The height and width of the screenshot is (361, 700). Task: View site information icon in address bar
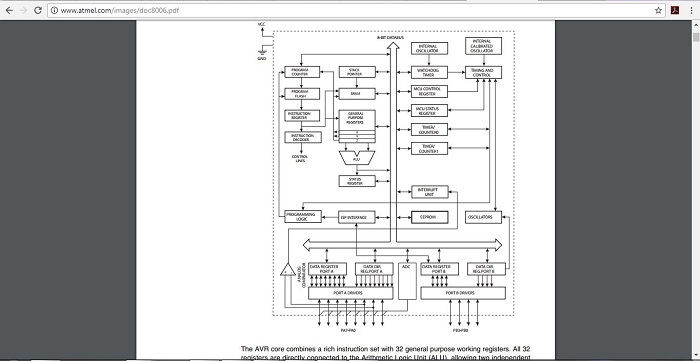(x=54, y=10)
